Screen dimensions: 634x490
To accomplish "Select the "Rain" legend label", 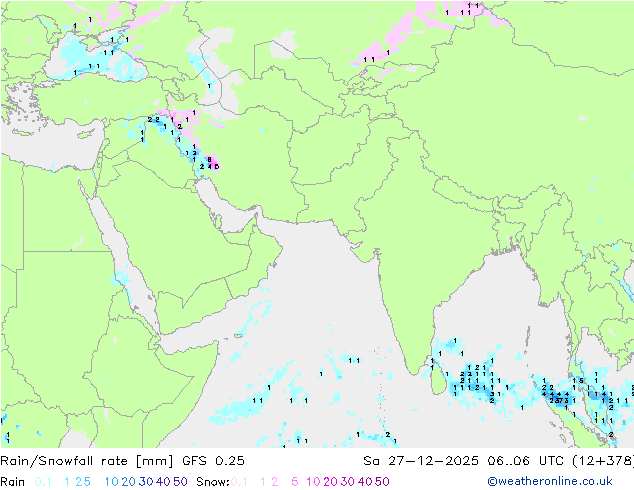I will point(13,482).
